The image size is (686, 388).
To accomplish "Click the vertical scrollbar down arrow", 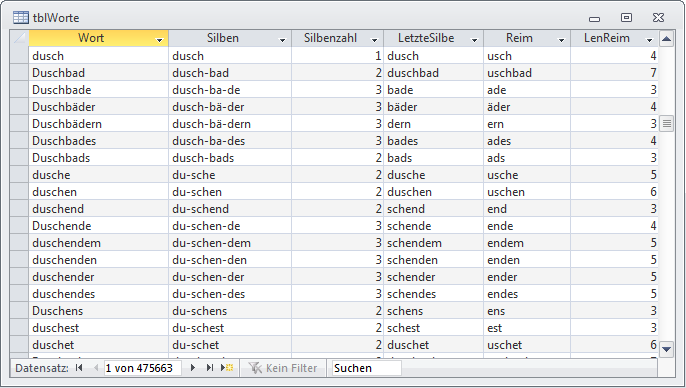I will (x=666, y=349).
